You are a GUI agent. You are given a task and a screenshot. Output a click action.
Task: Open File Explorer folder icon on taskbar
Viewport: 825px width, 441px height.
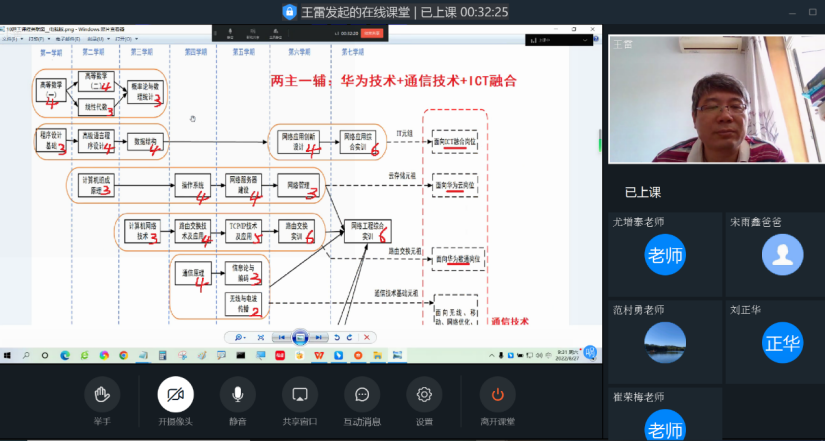click(x=378, y=355)
